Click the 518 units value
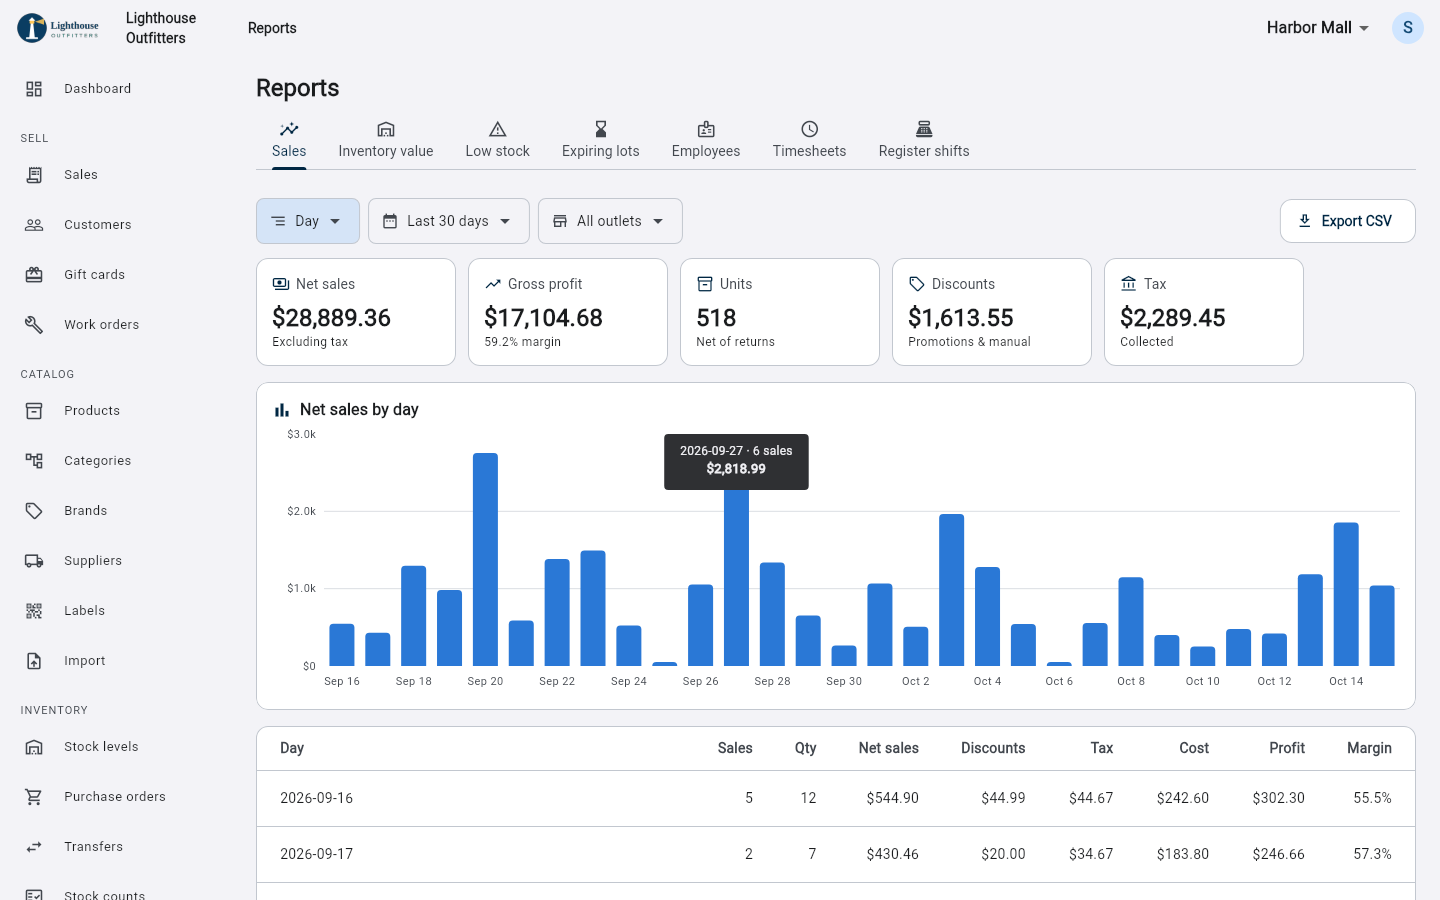The image size is (1440, 900). pyautogui.click(x=716, y=318)
